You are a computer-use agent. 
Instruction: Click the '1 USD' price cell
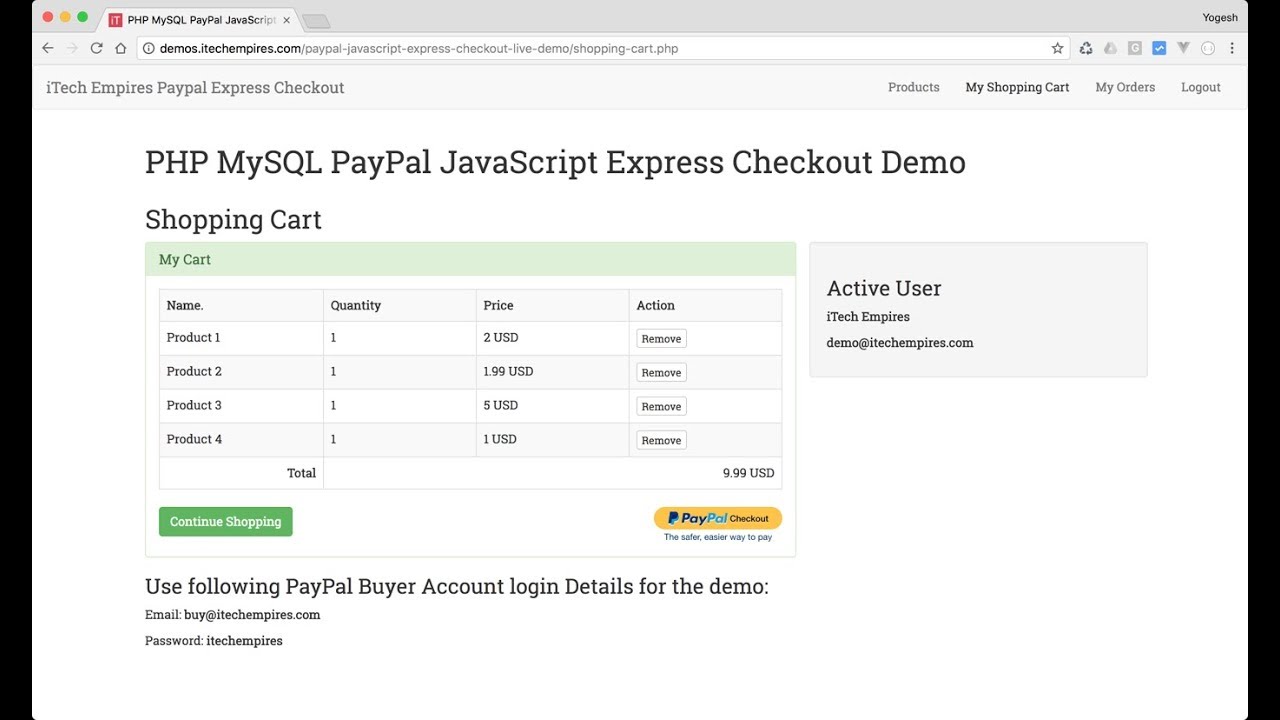[x=553, y=440]
